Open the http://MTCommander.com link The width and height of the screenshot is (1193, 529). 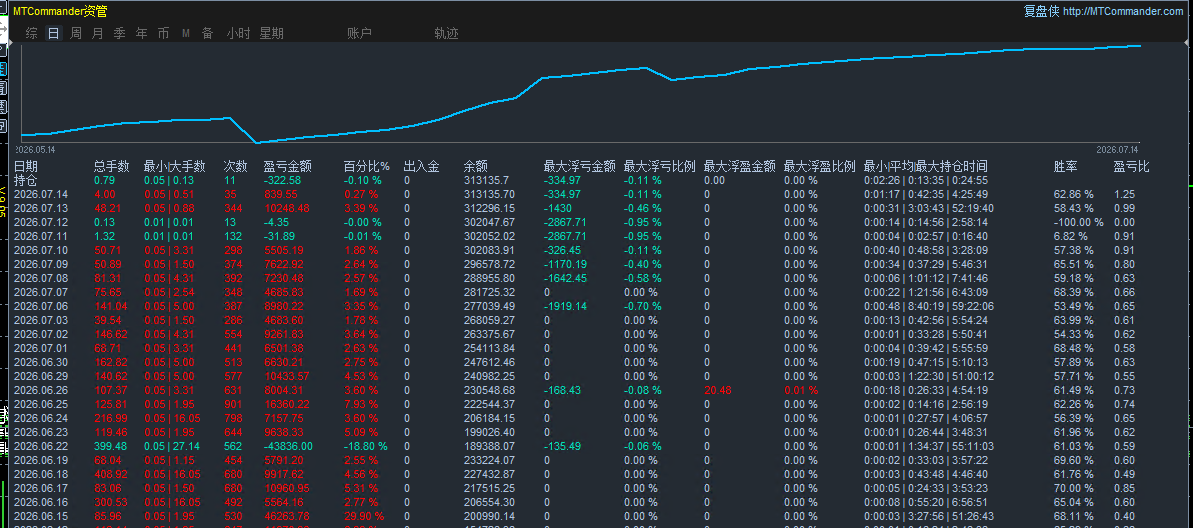coord(1123,11)
